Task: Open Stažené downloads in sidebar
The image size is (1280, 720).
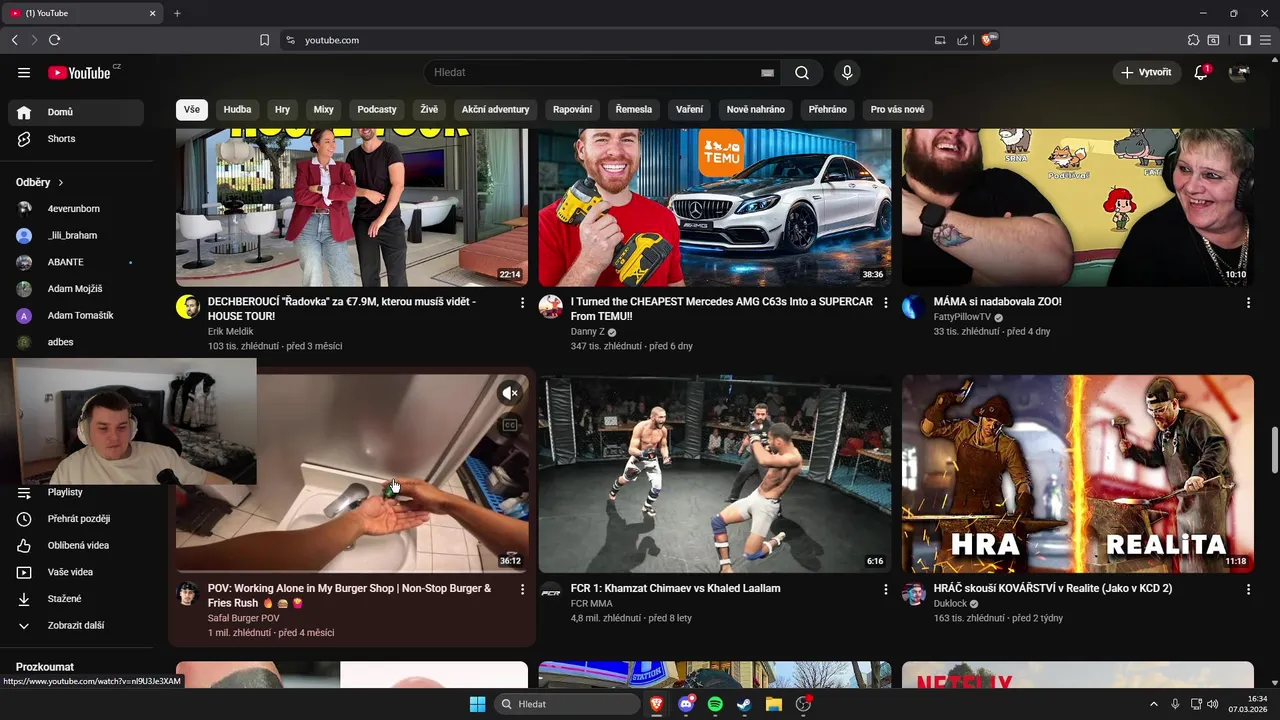Action: coord(78,599)
